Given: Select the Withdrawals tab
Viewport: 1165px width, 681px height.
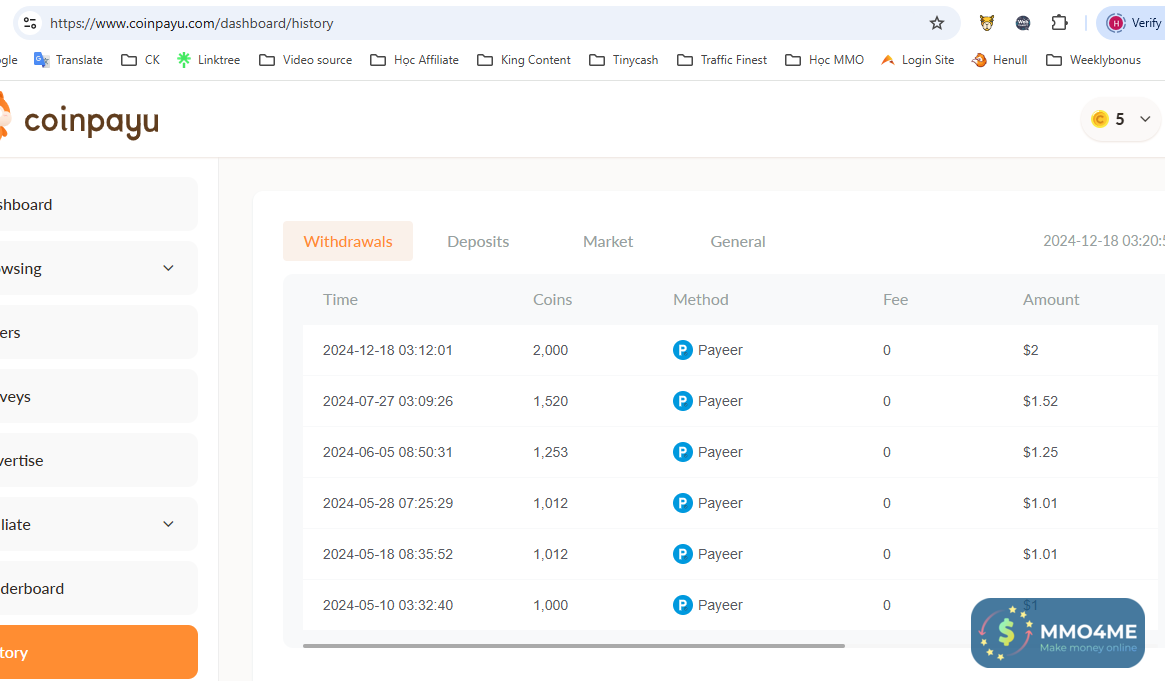Looking at the screenshot, I should pos(348,241).
